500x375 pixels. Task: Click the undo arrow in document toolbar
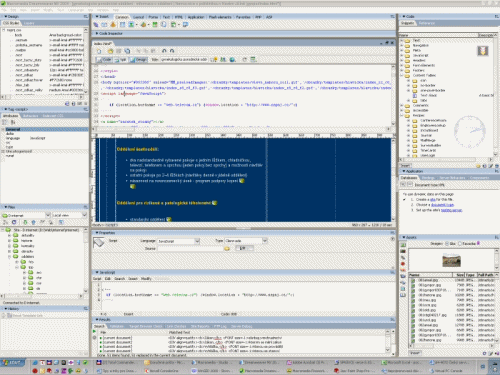(164, 51)
